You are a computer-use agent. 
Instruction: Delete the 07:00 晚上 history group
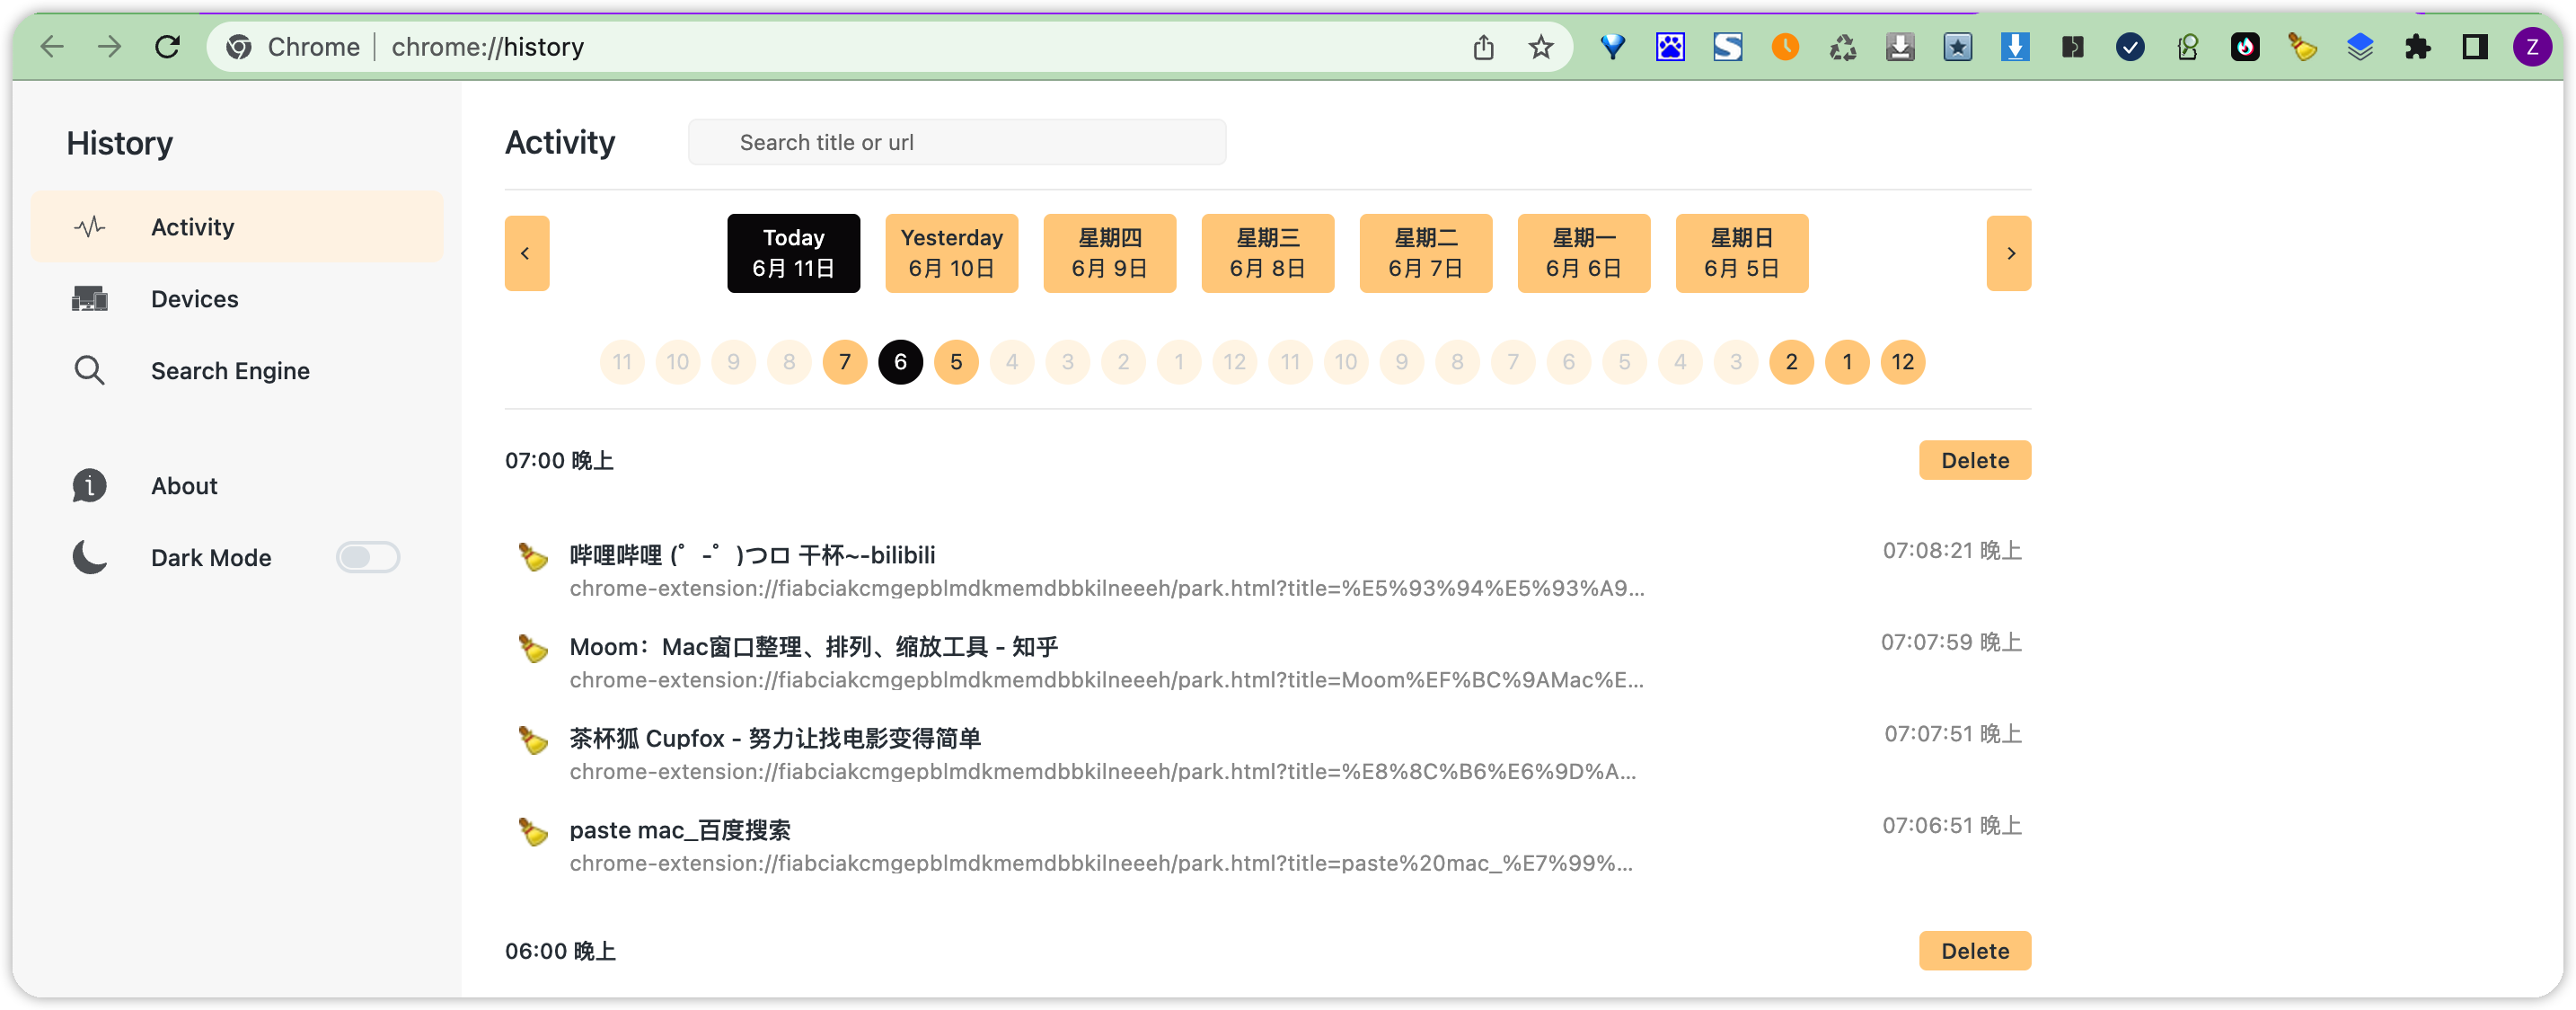(1974, 460)
